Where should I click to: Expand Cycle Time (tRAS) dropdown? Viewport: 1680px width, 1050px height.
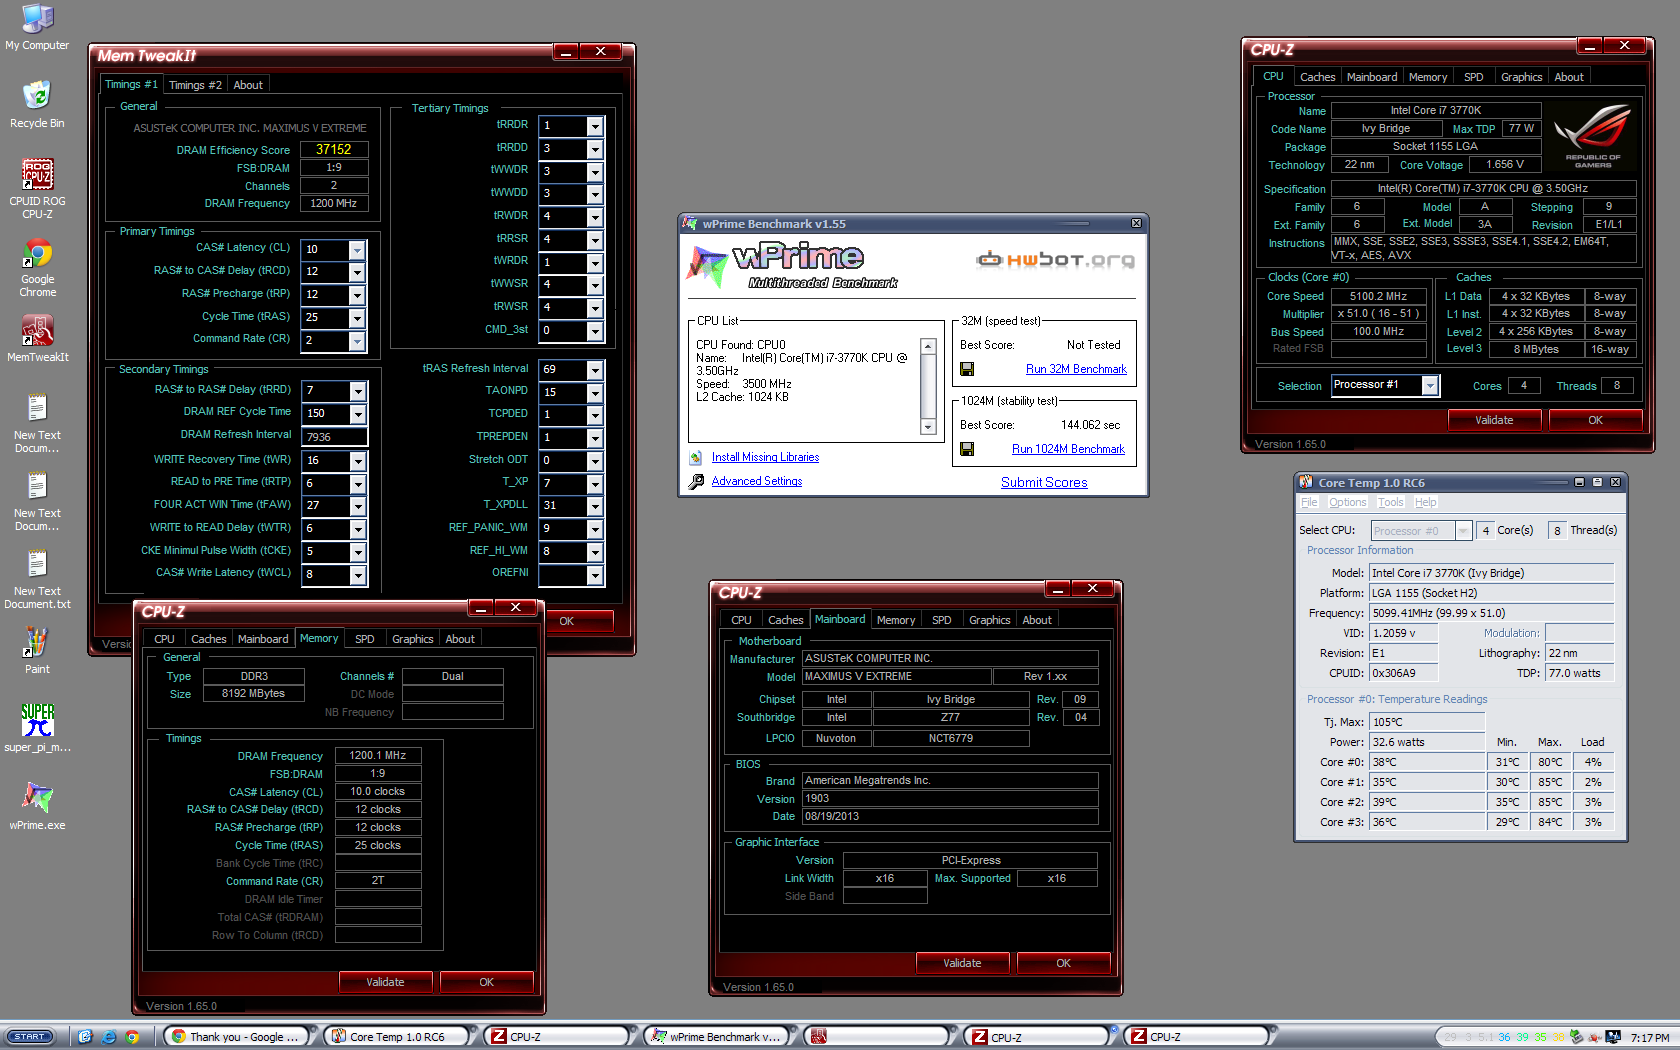click(x=357, y=318)
